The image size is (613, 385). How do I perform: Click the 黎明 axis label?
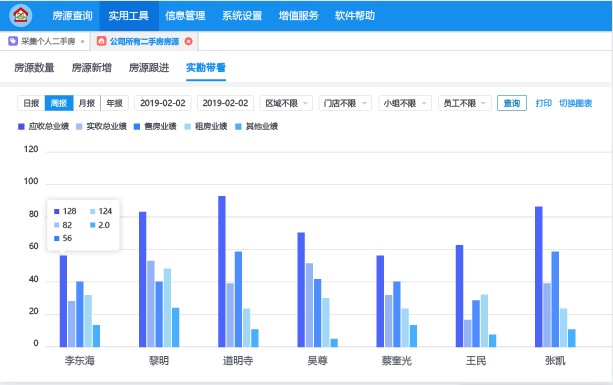(x=159, y=360)
